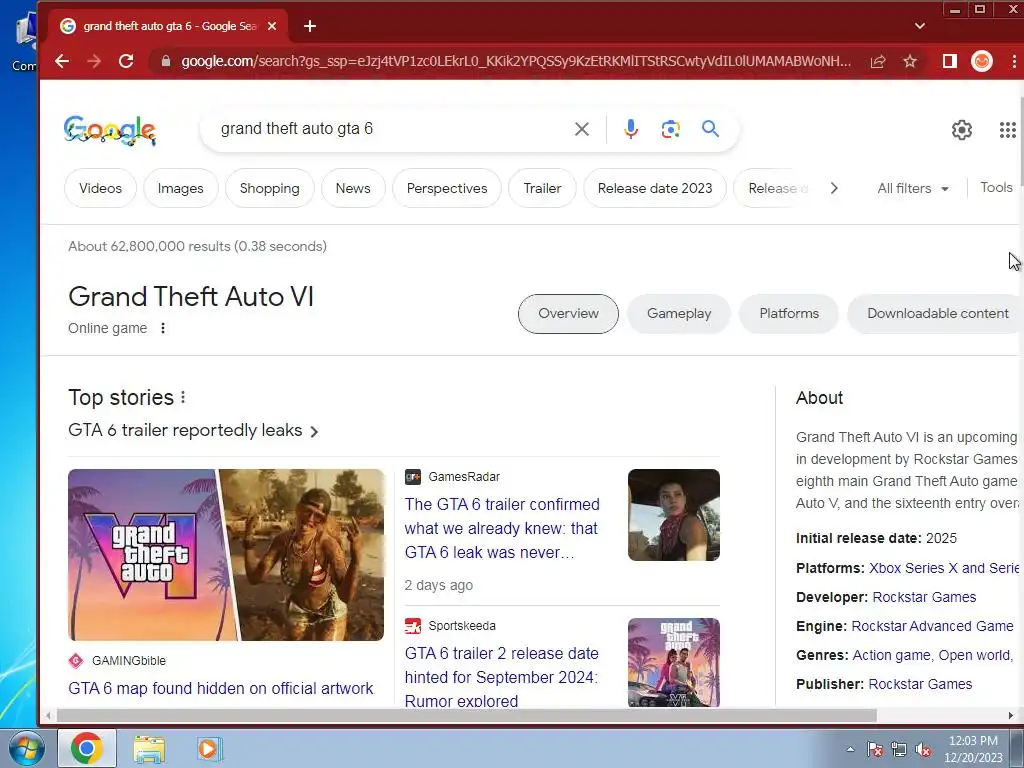
Task: Expand GTA 6 trailer reportedly leaks
Action: click(193, 430)
